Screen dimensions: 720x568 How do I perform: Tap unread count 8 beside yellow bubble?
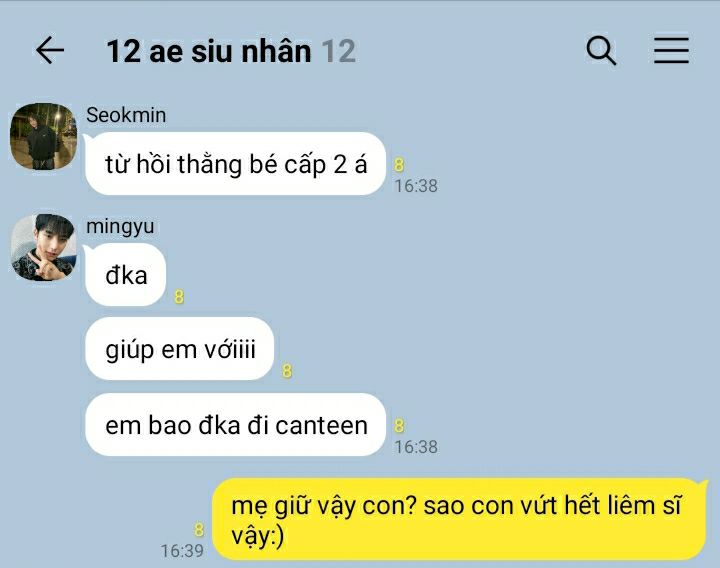(199, 529)
